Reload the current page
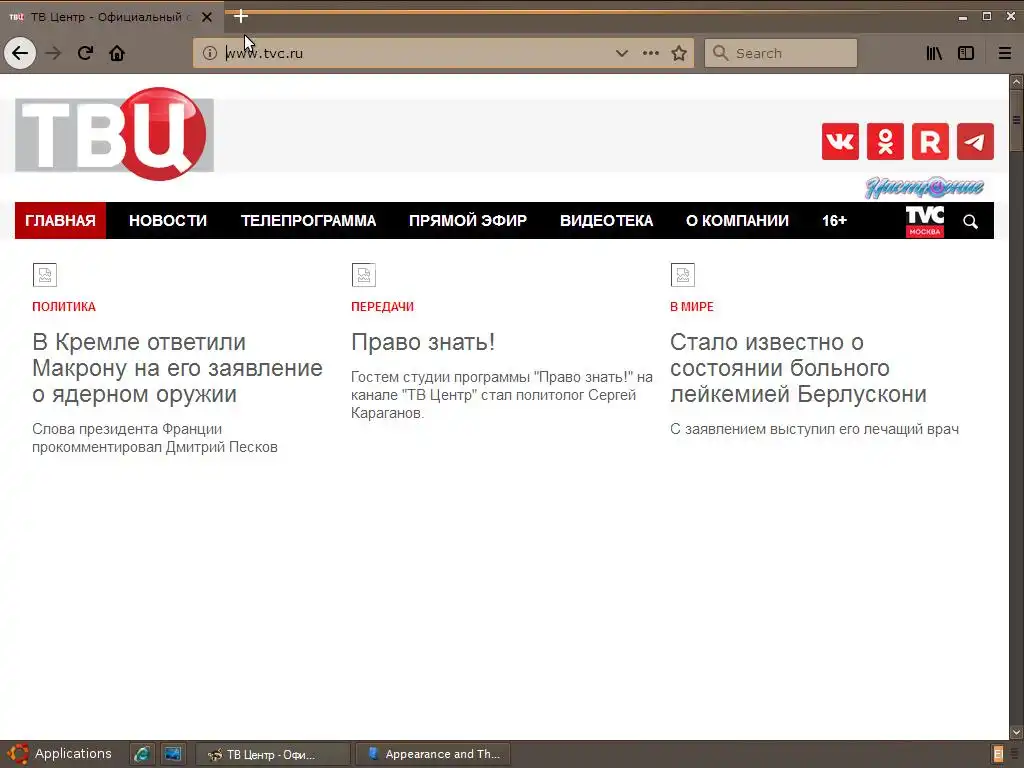Viewport: 1024px width, 768px height. (85, 53)
